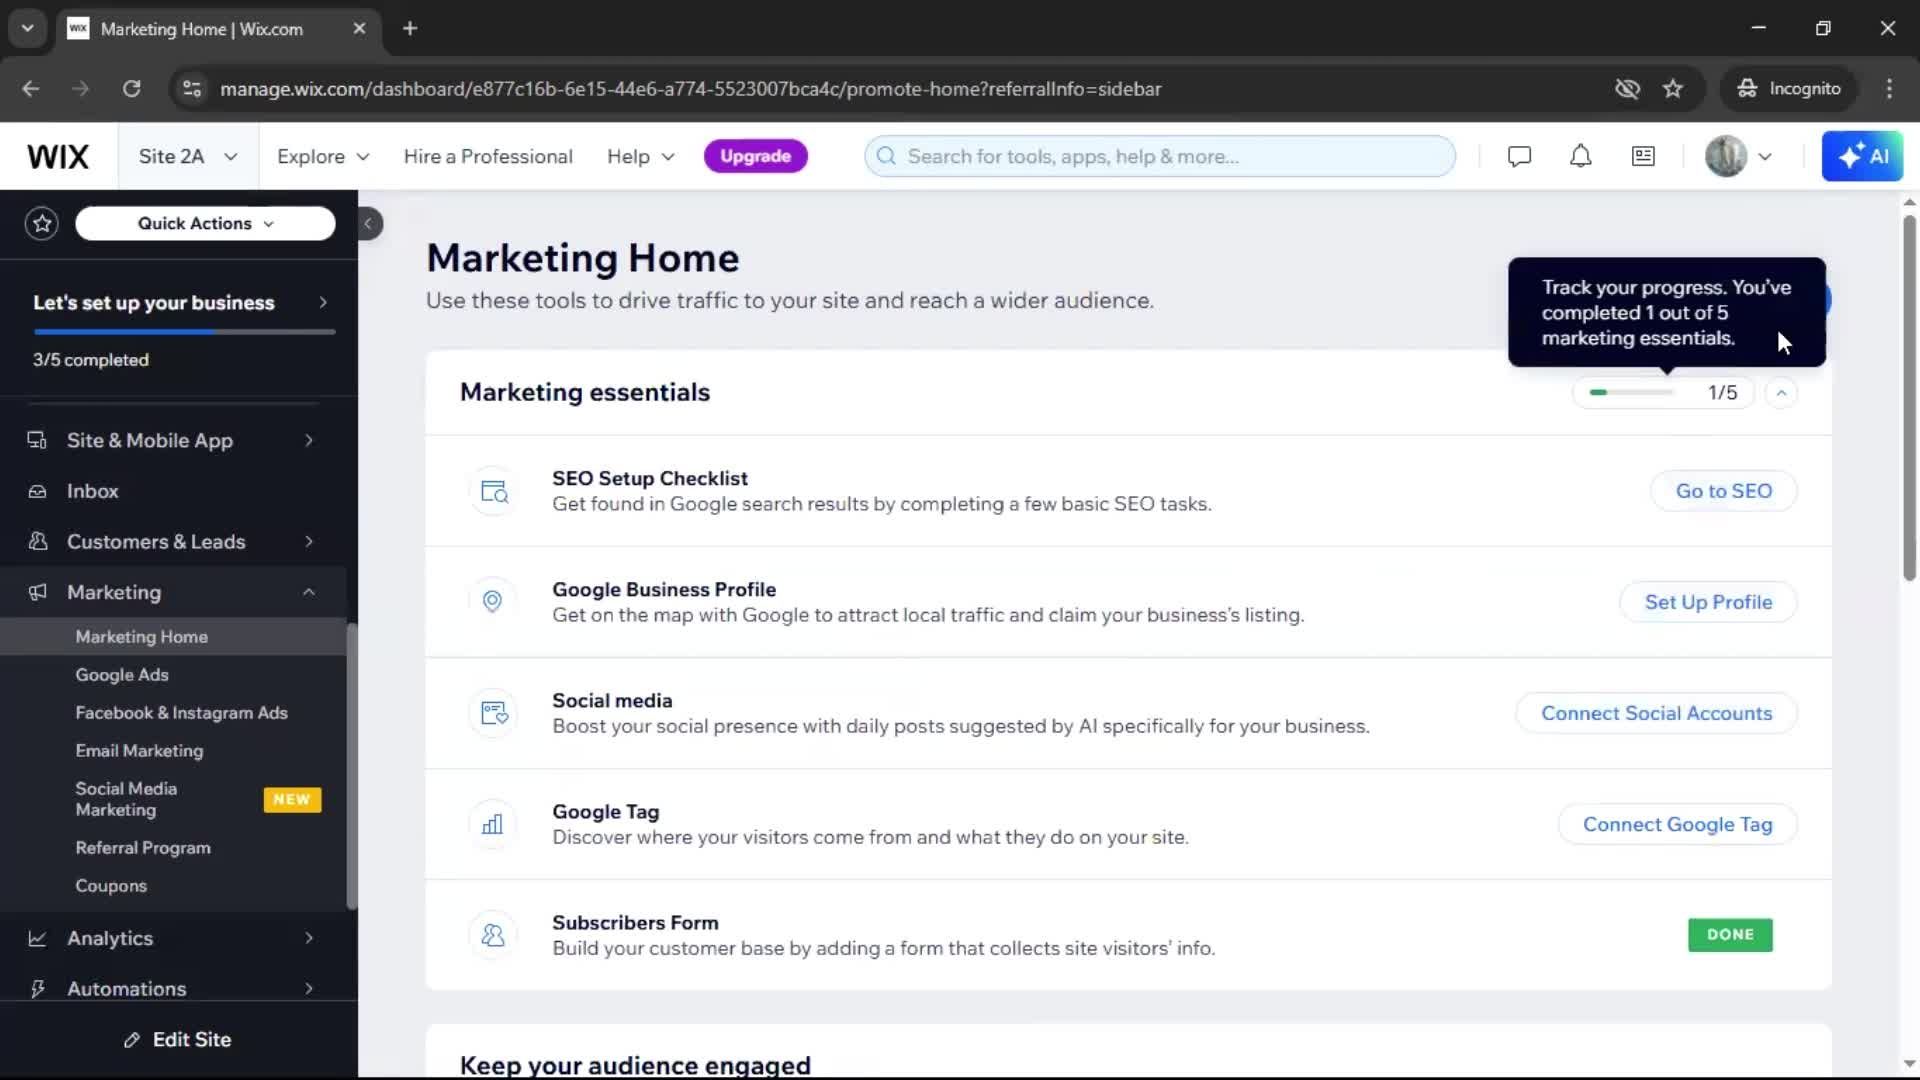This screenshot has width=1920, height=1080.
Task: Open browser three-dot menu
Action: click(1889, 89)
